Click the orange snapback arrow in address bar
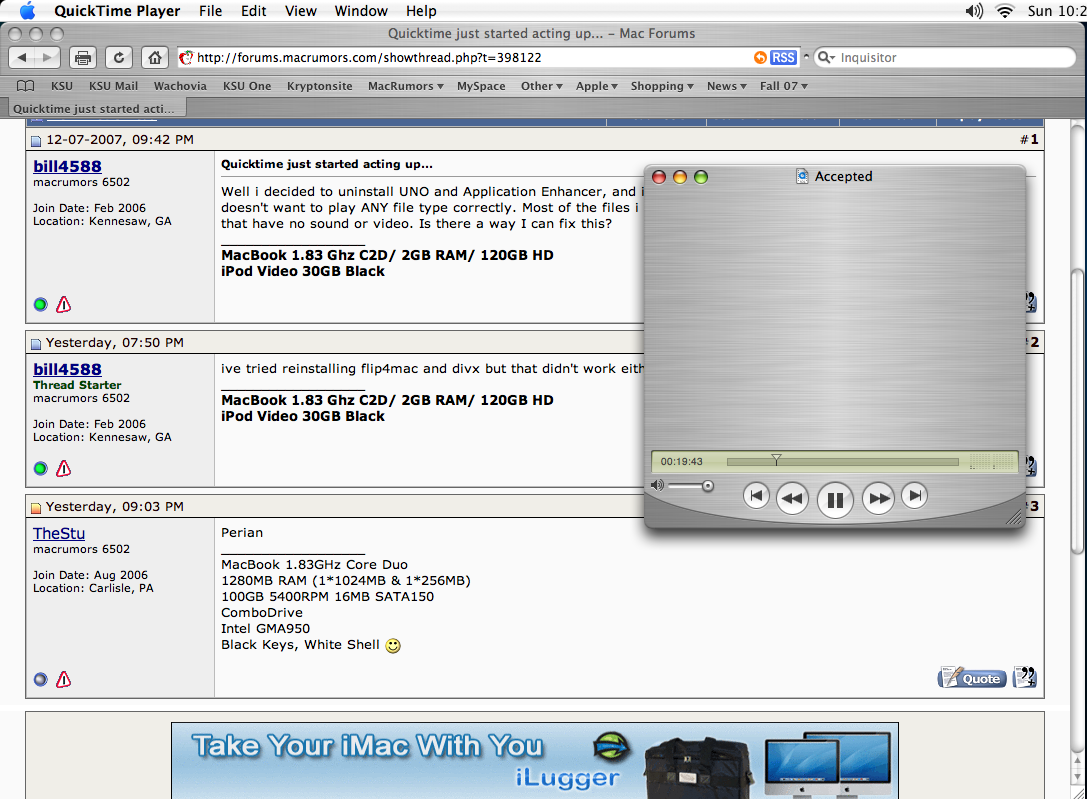 [760, 58]
